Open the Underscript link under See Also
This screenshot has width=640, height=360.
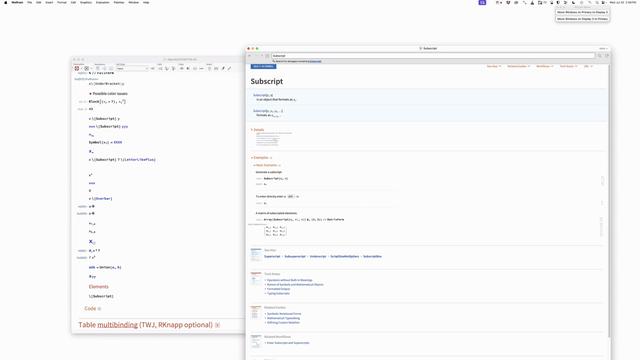coord(318,256)
